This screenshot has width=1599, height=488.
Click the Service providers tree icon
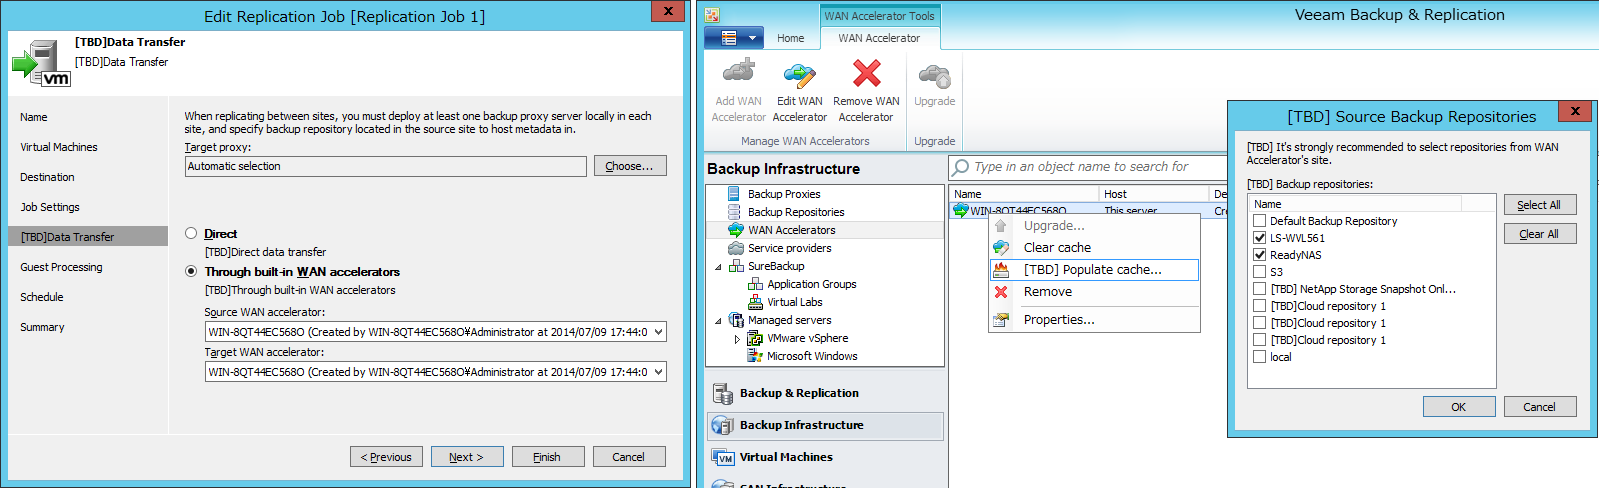736,248
